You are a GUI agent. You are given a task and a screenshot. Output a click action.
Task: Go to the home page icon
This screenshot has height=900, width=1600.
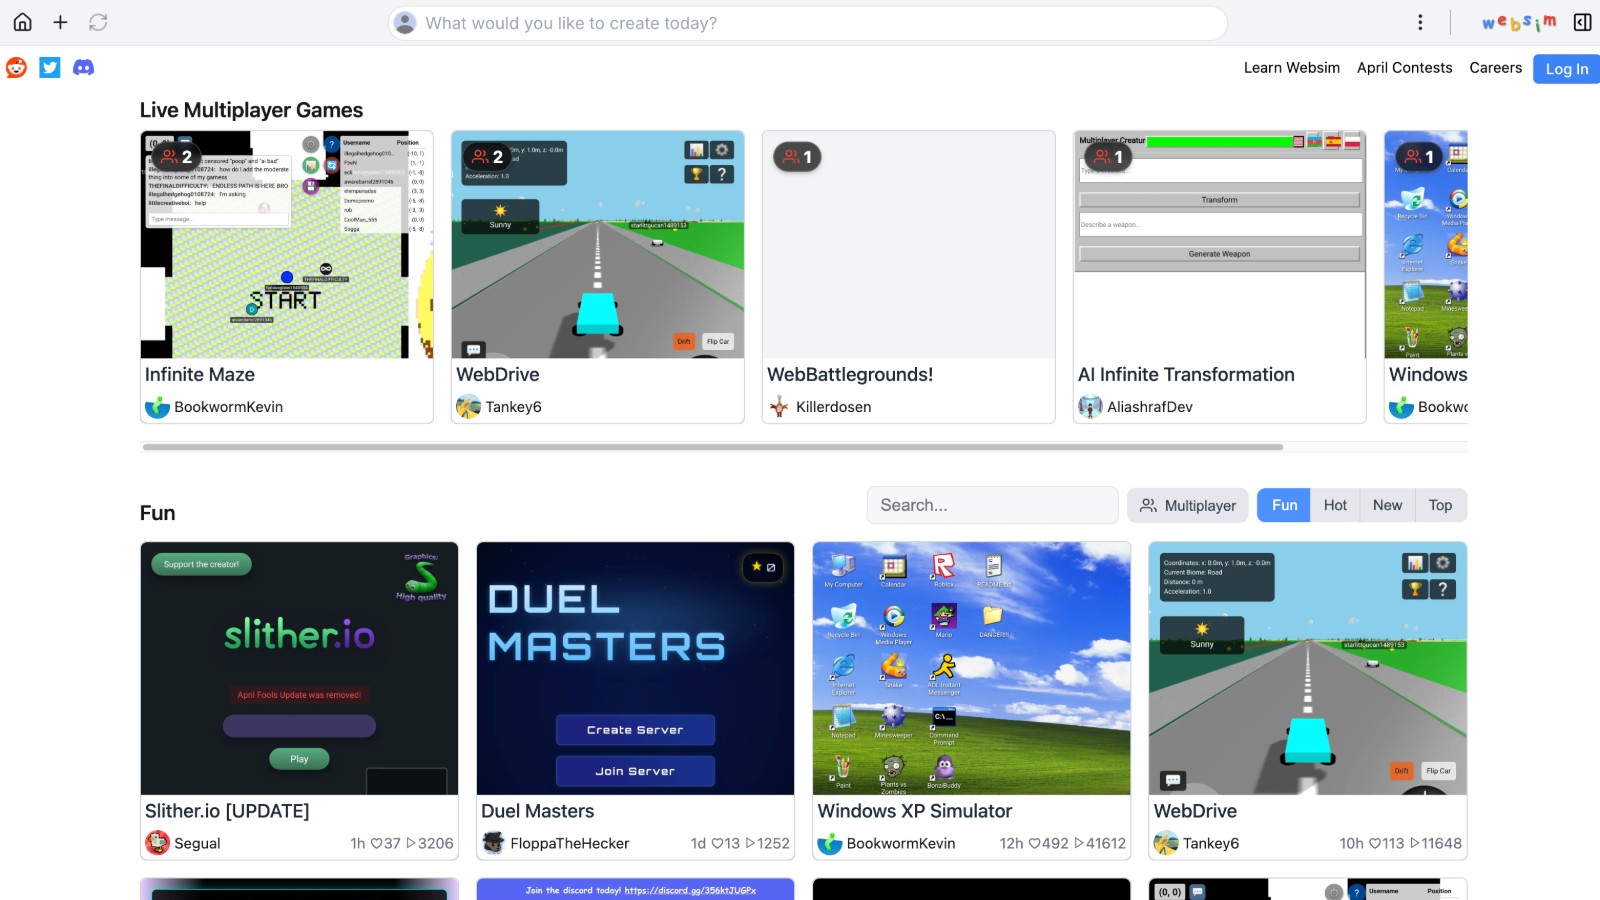coord(22,22)
